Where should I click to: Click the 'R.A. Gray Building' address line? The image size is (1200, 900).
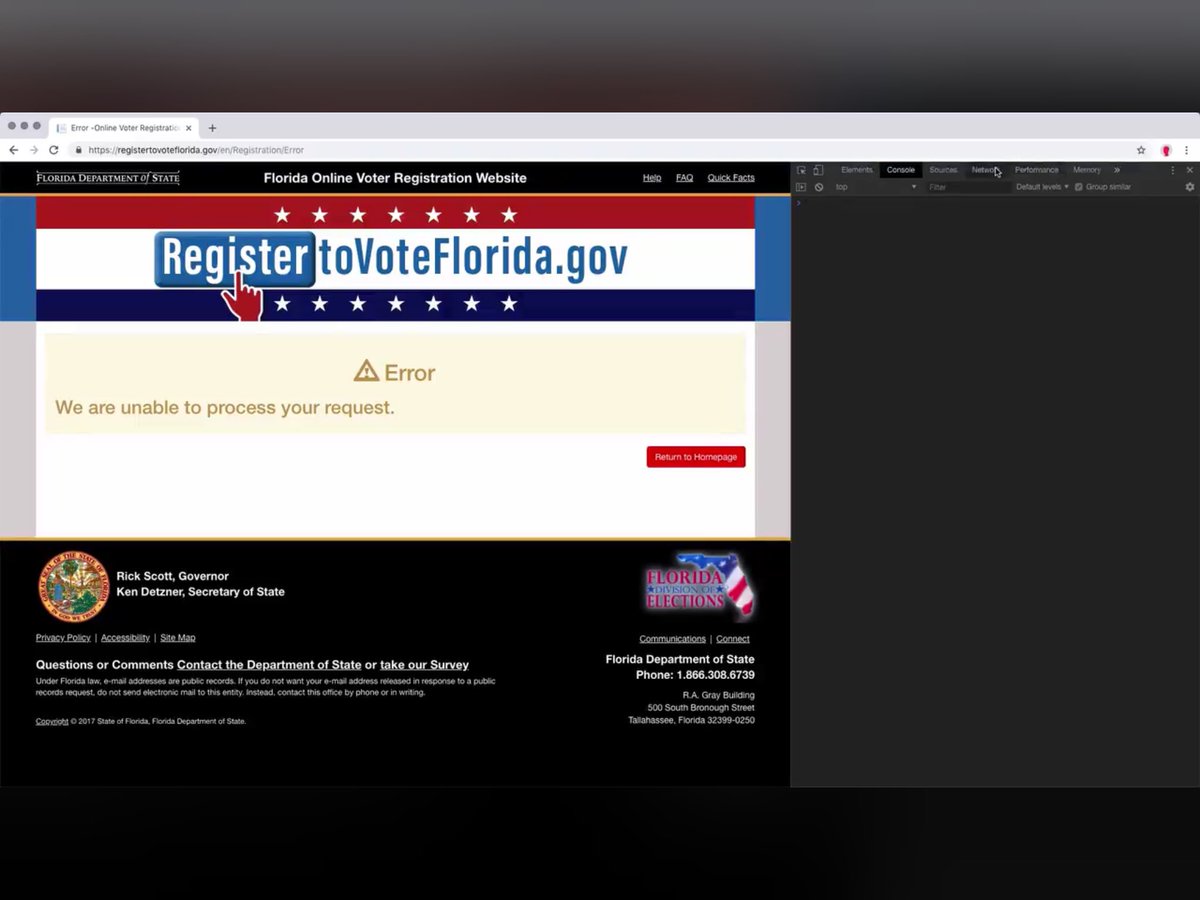pos(719,695)
